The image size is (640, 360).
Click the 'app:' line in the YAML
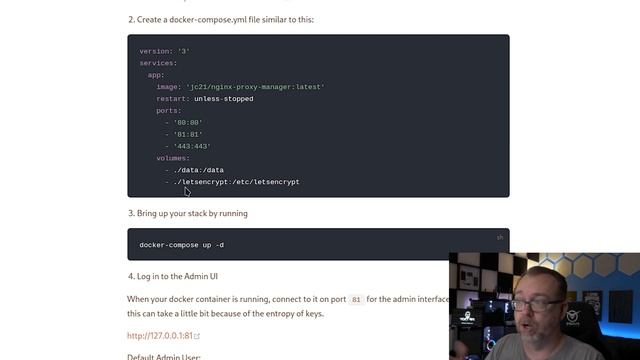pyautogui.click(x=156, y=75)
